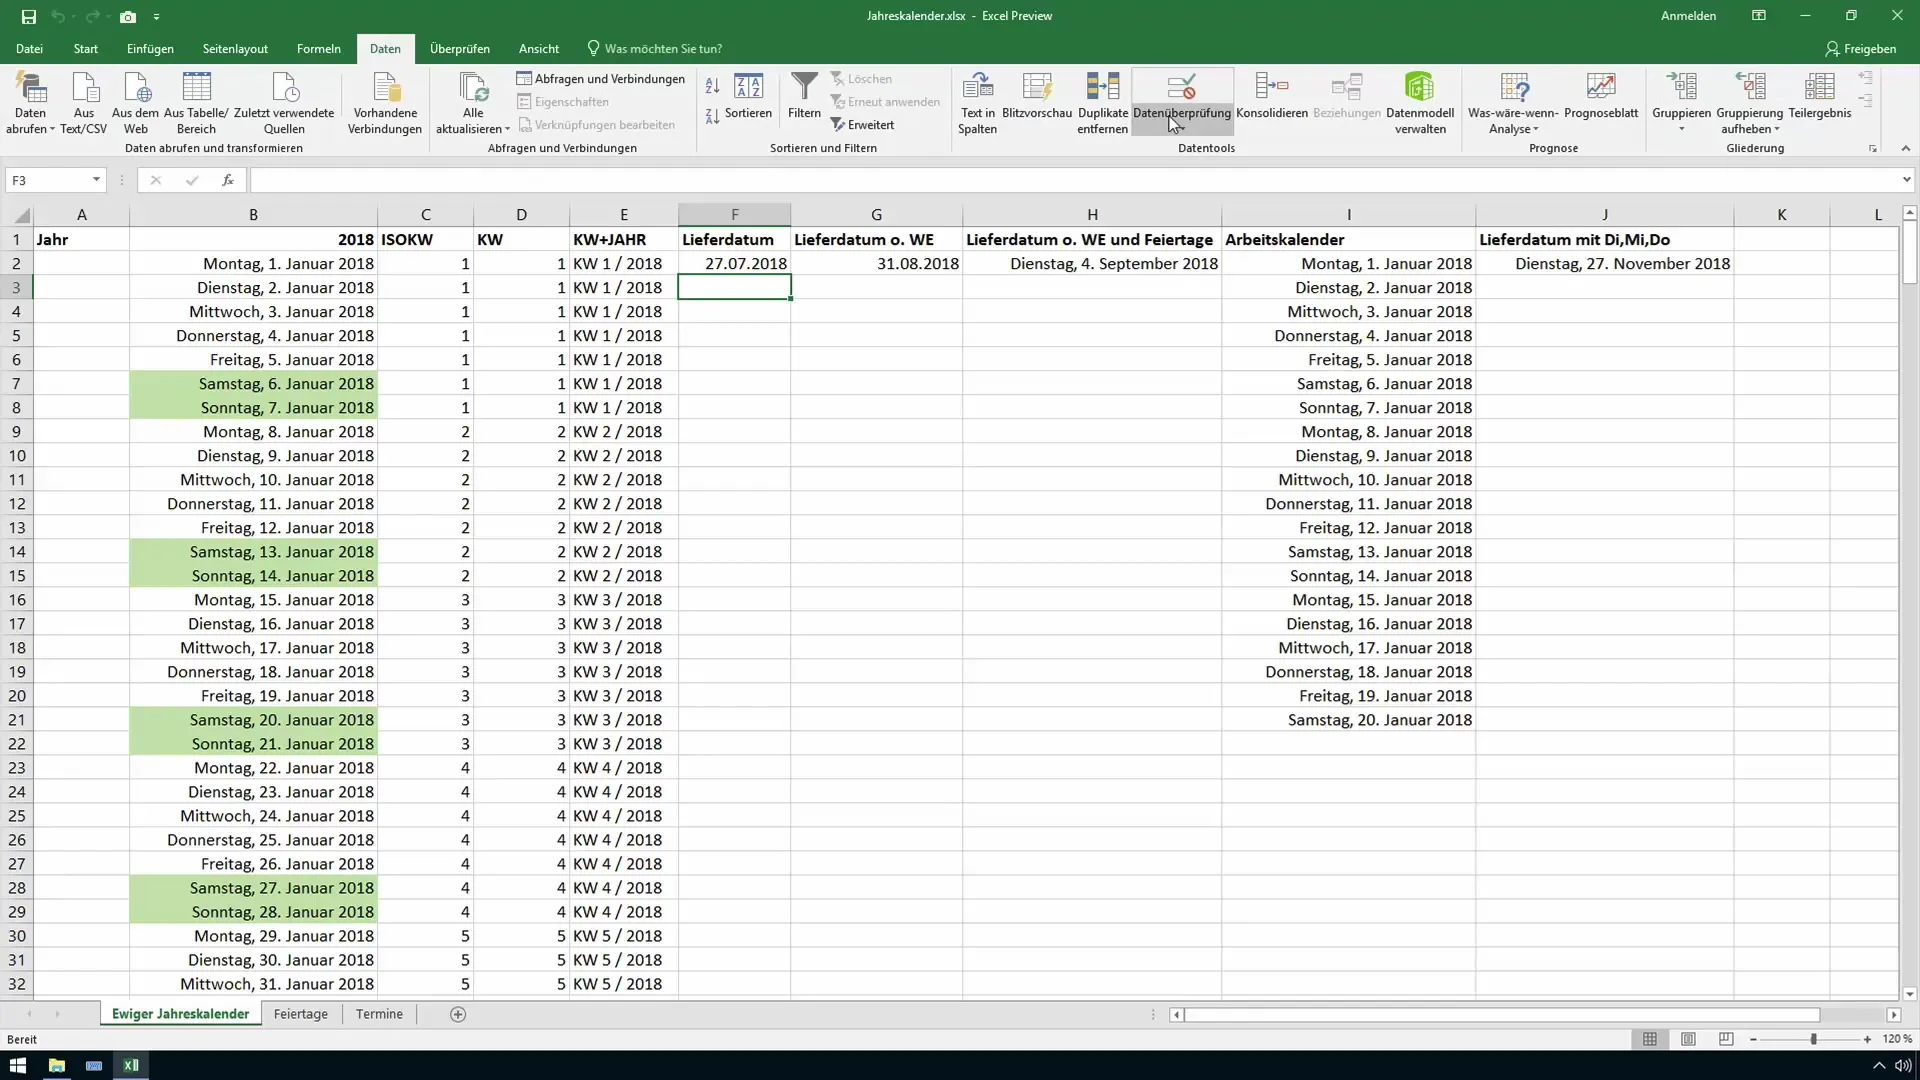
Task: Click Erweitert advanced filter button
Action: click(862, 125)
